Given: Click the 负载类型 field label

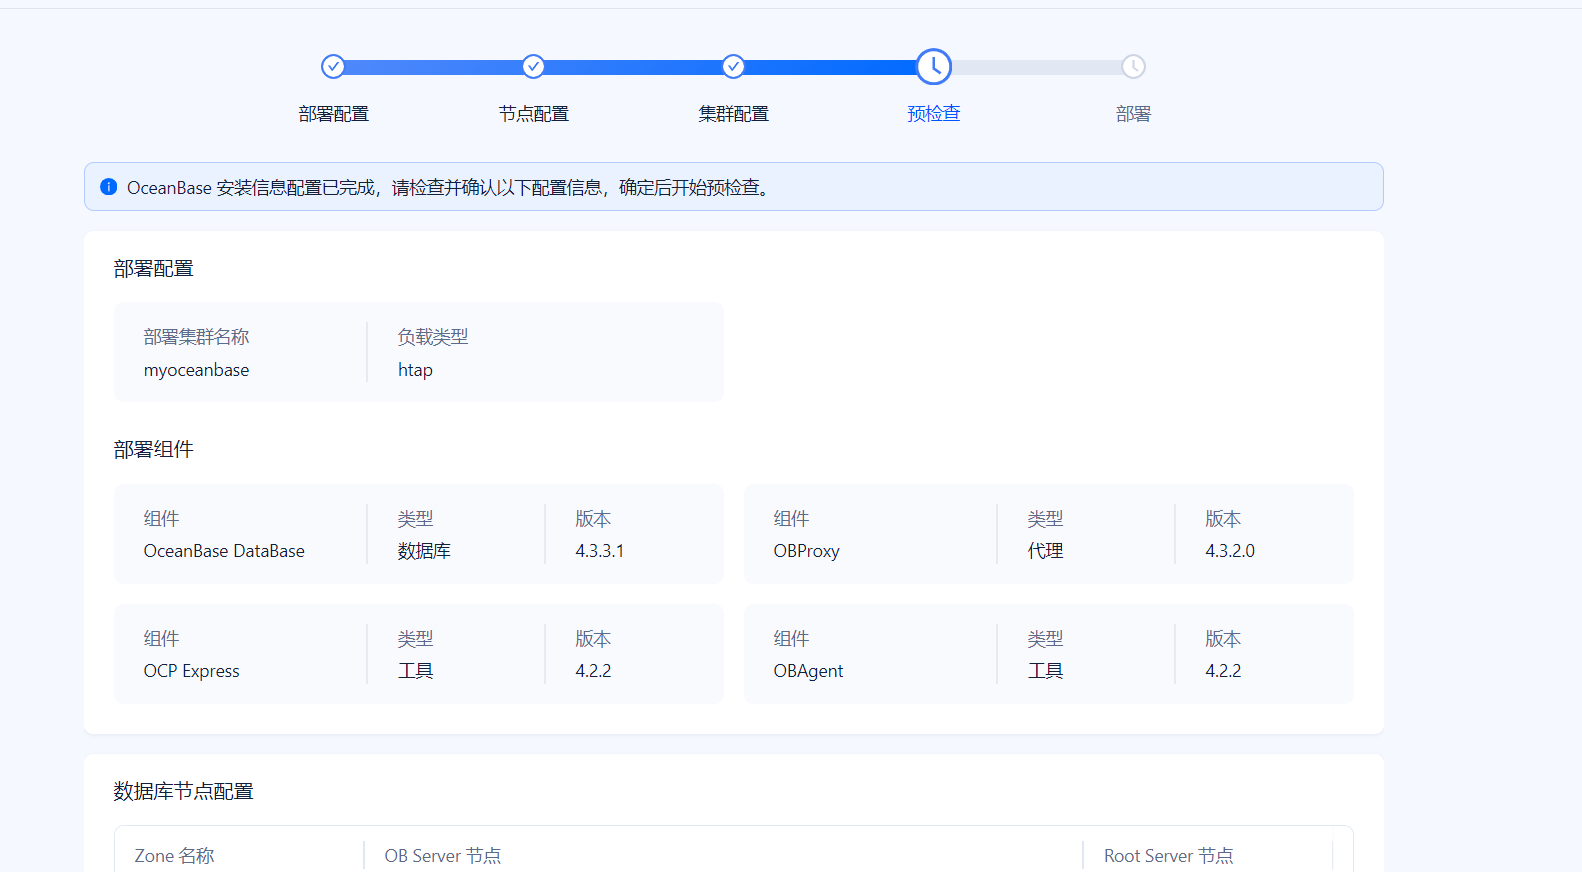Looking at the screenshot, I should point(433,337).
